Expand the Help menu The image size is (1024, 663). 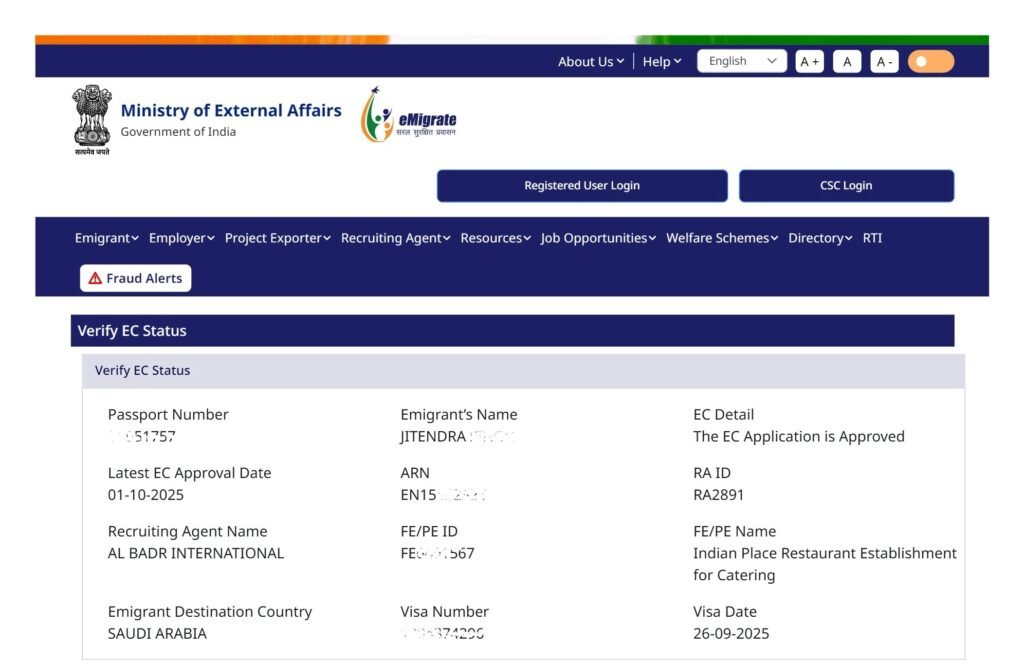(661, 62)
